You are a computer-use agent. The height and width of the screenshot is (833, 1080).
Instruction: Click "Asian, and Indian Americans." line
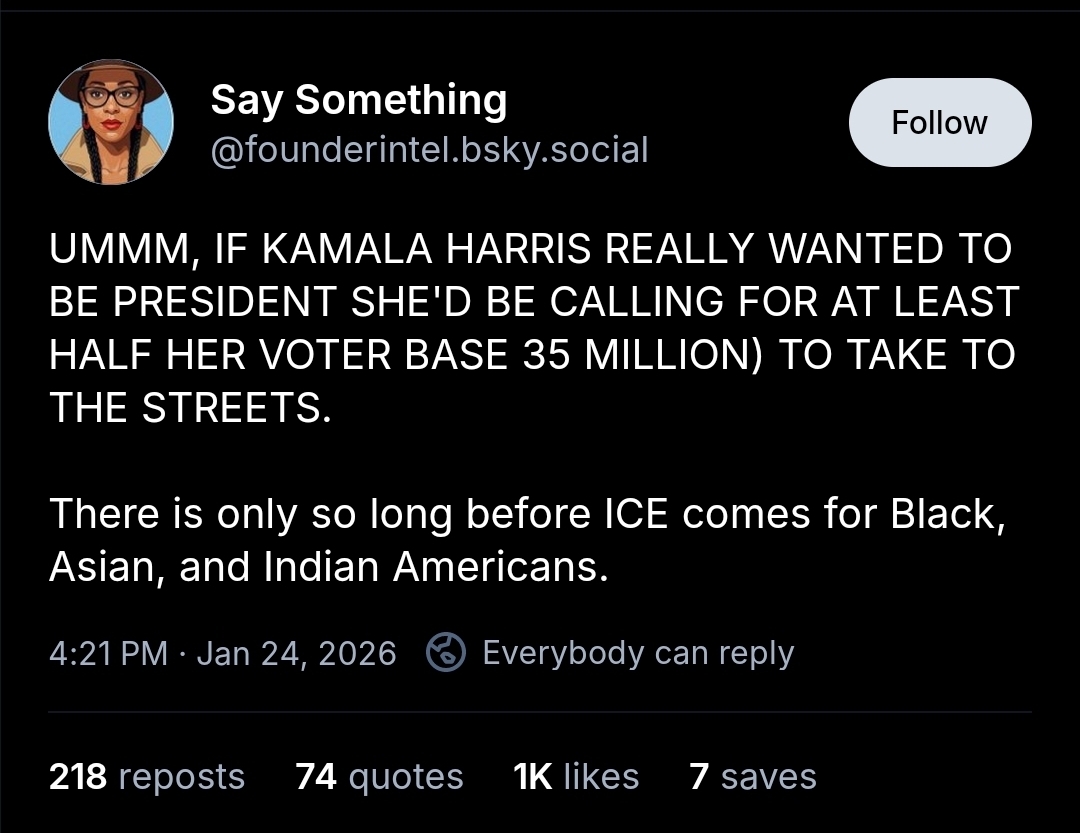328,567
